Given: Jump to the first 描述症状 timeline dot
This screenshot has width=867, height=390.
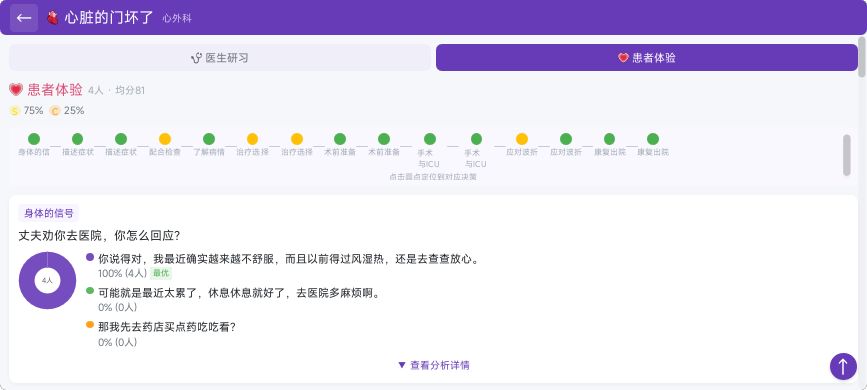Looking at the screenshot, I should coord(77,139).
